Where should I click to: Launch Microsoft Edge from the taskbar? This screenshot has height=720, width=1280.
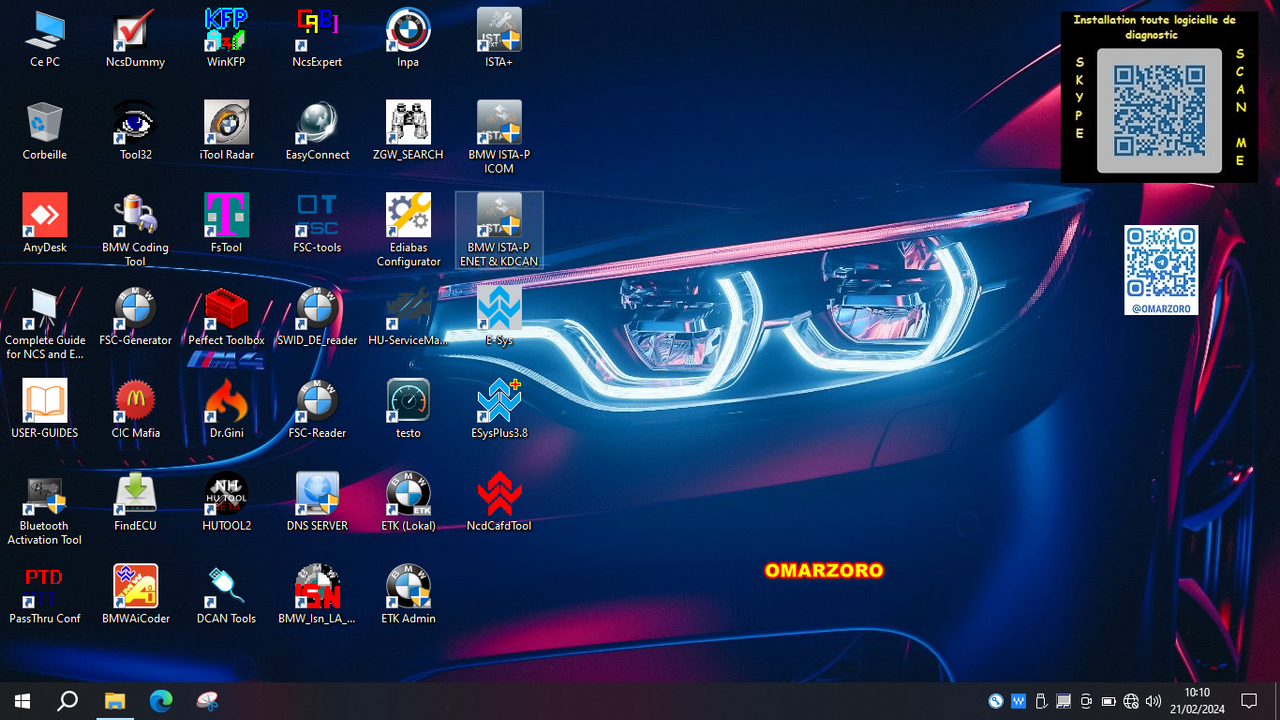[x=161, y=701]
